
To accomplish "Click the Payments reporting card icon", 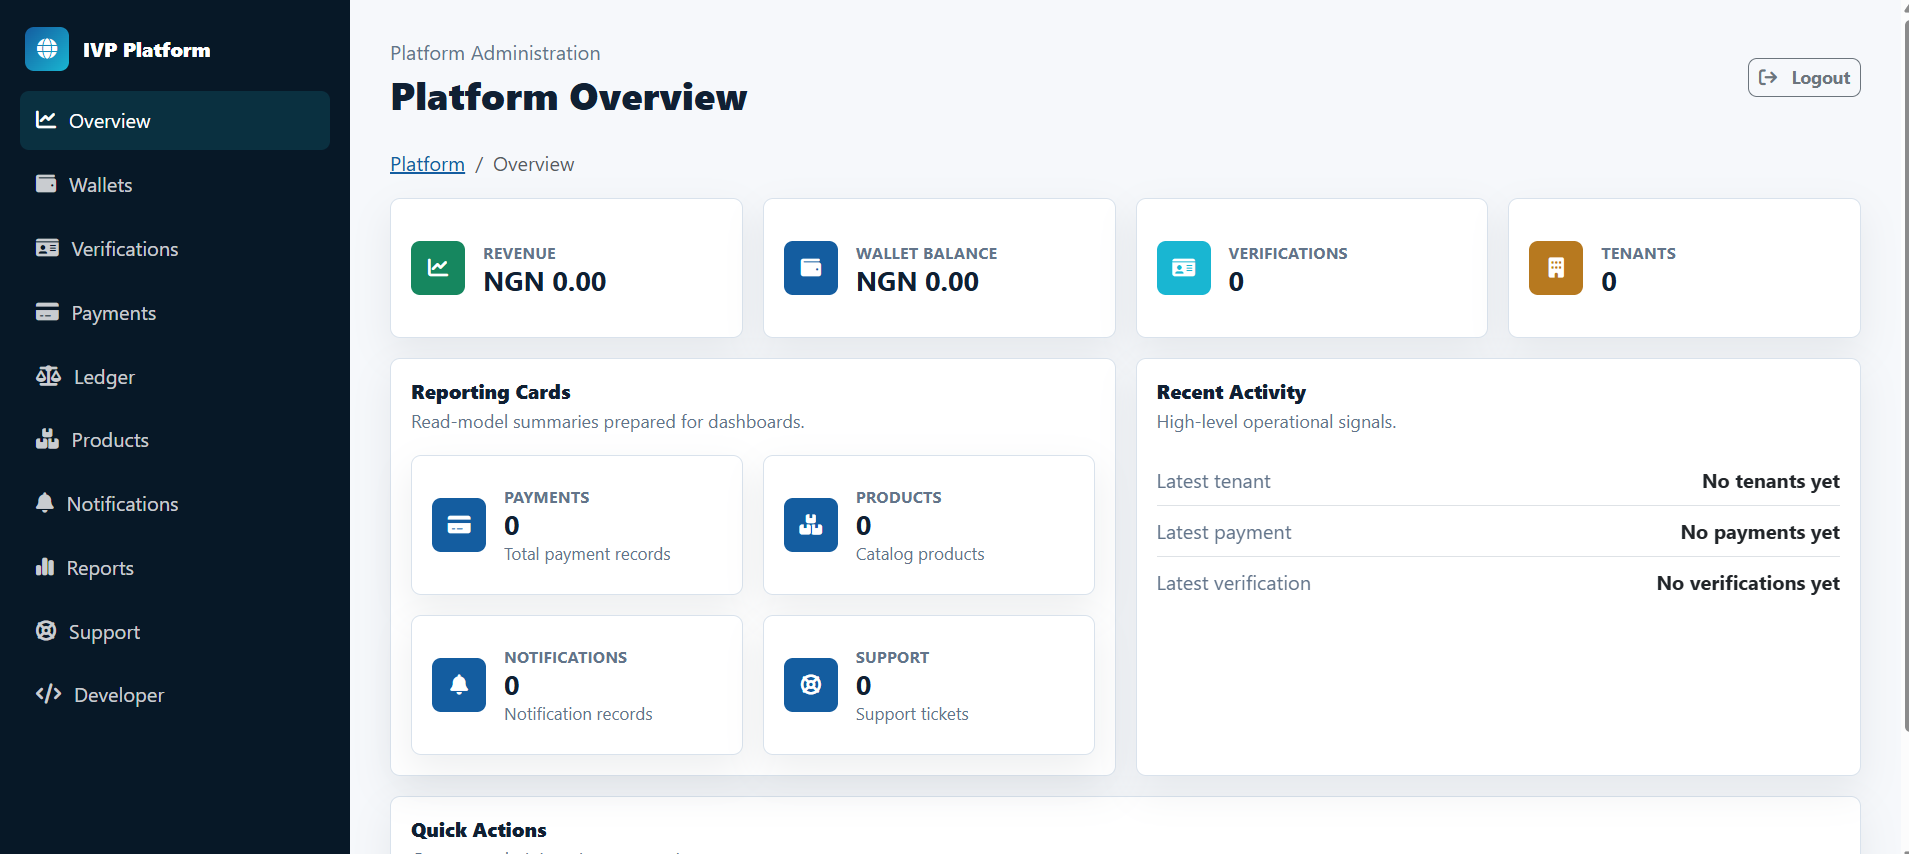I will click(x=459, y=525).
